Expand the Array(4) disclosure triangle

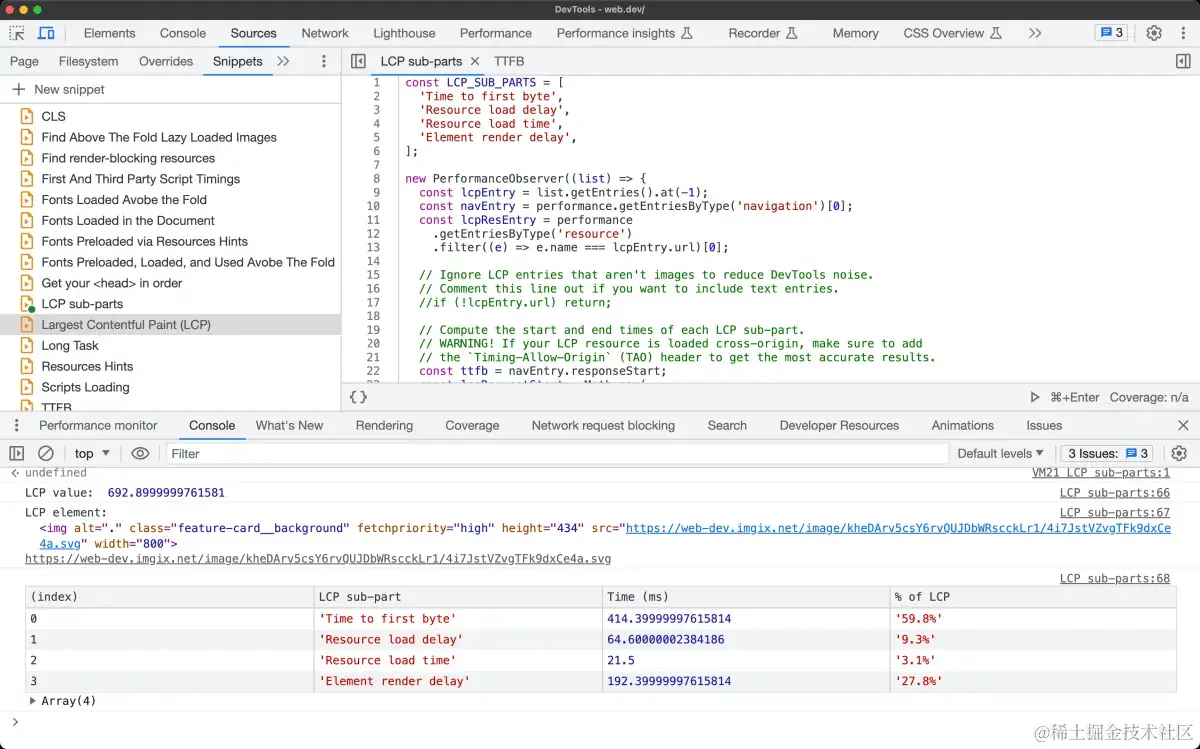tap(33, 701)
